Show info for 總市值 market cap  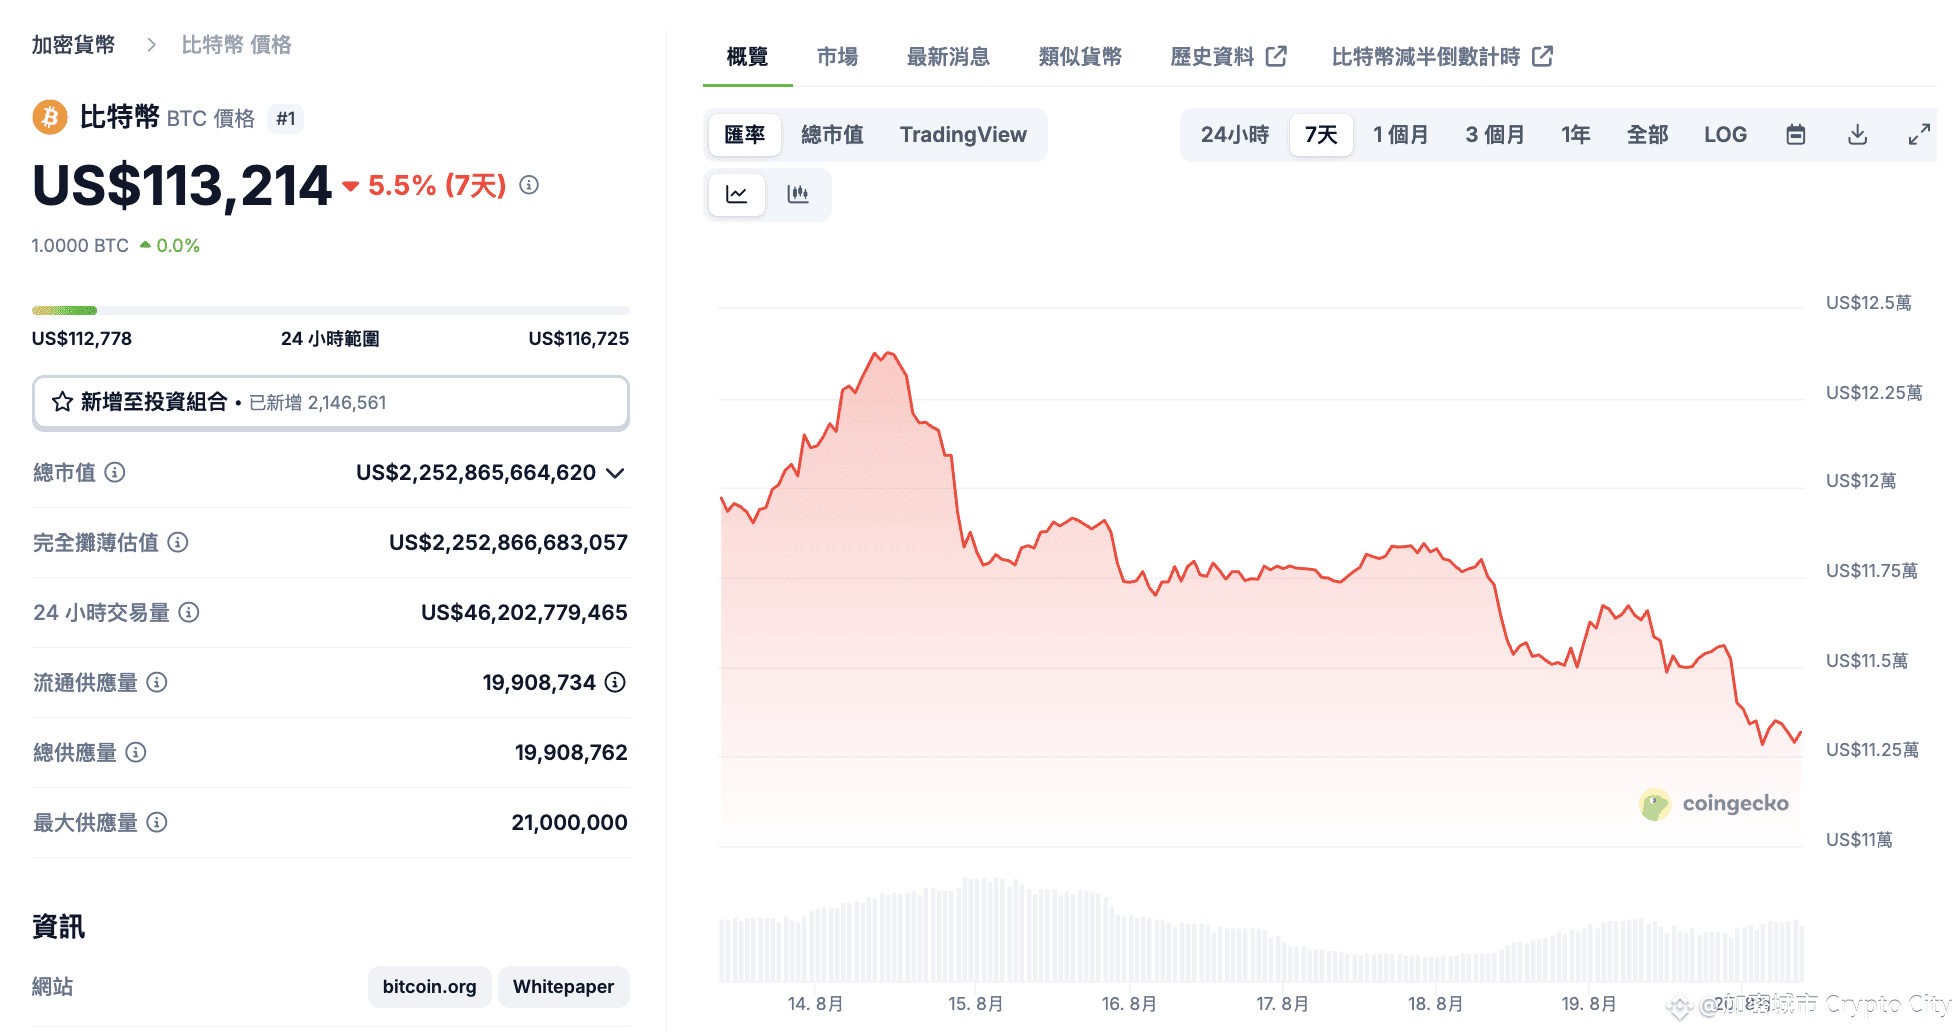click(115, 472)
